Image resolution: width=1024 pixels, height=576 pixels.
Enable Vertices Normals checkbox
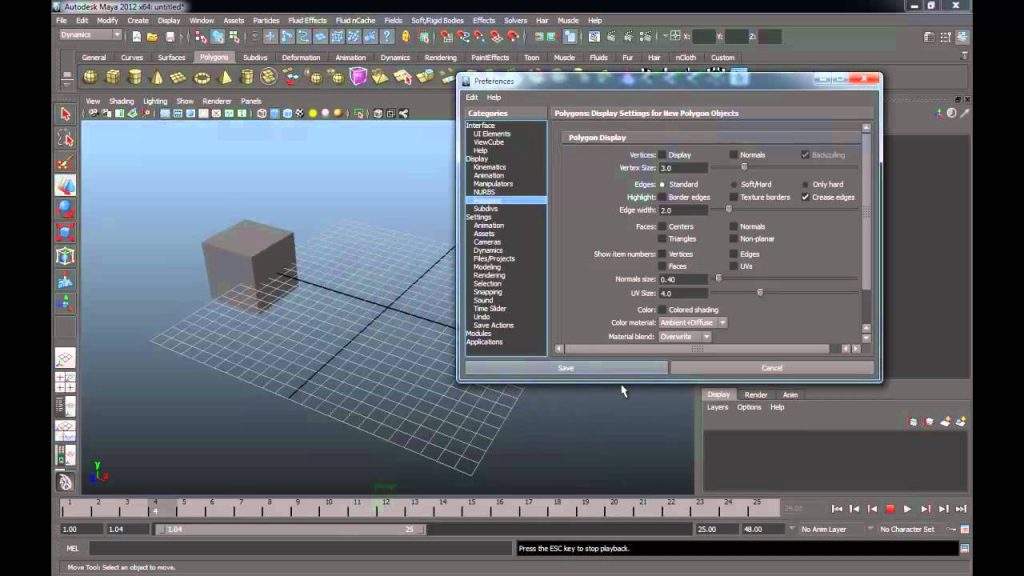[733, 155]
